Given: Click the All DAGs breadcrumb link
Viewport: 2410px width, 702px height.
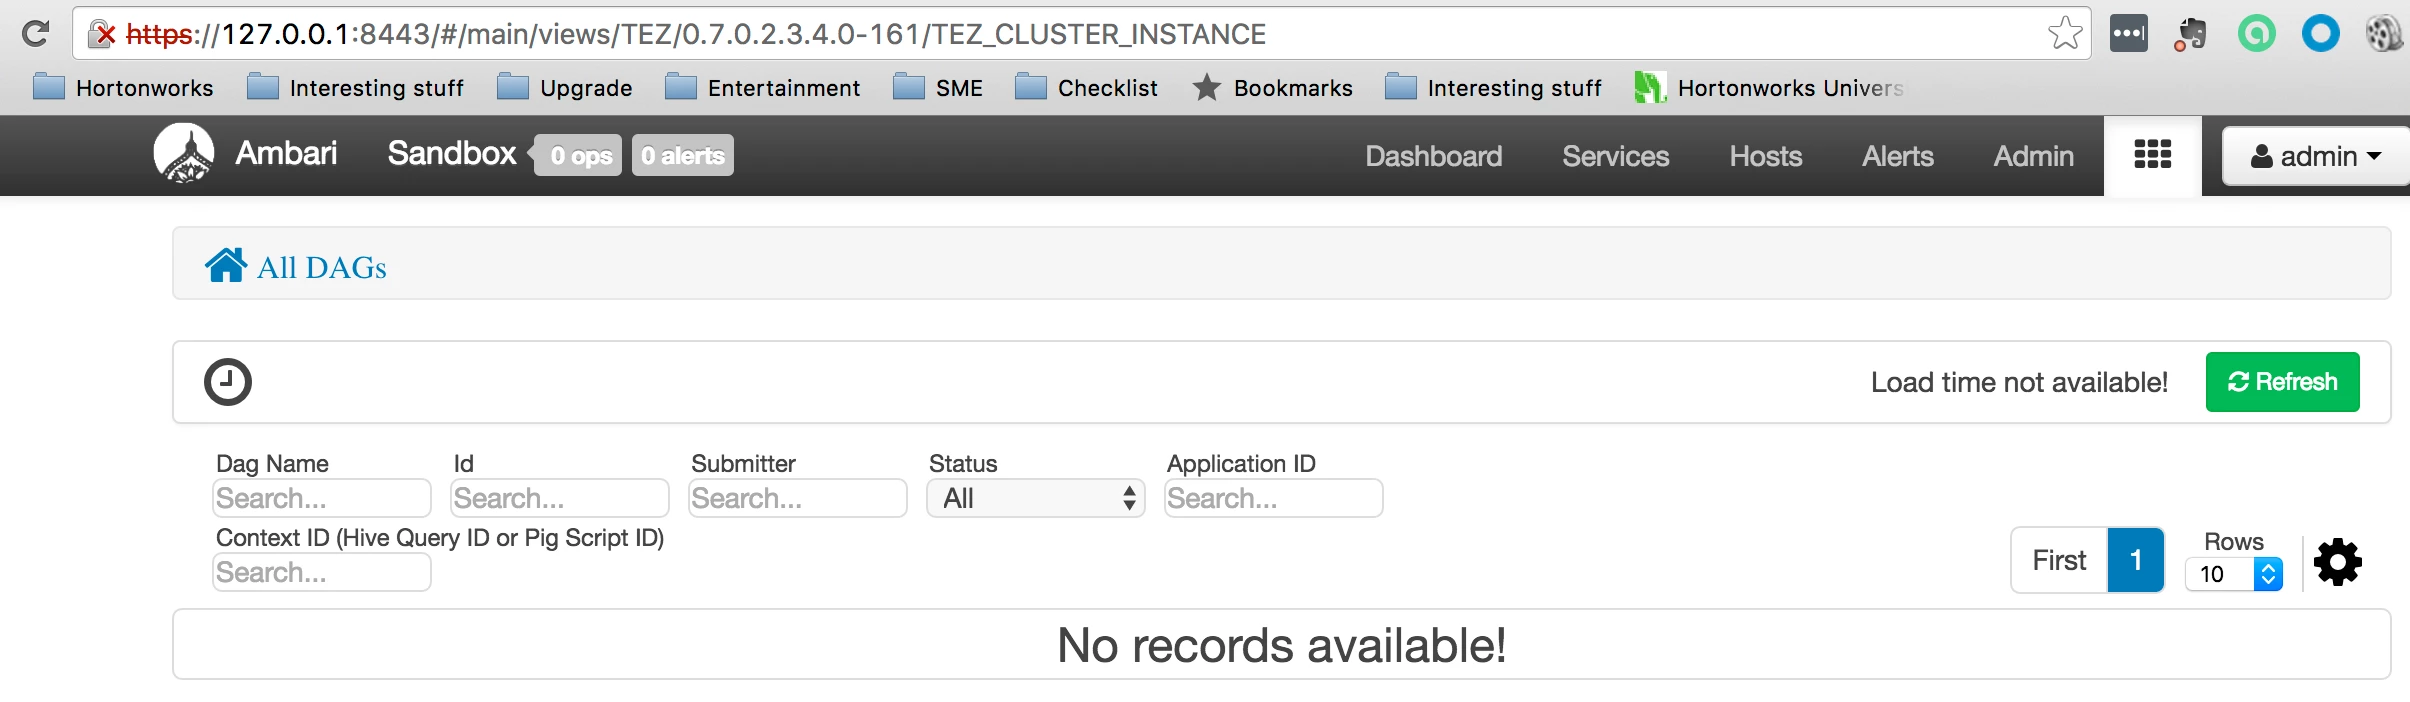Looking at the screenshot, I should pyautogui.click(x=322, y=267).
